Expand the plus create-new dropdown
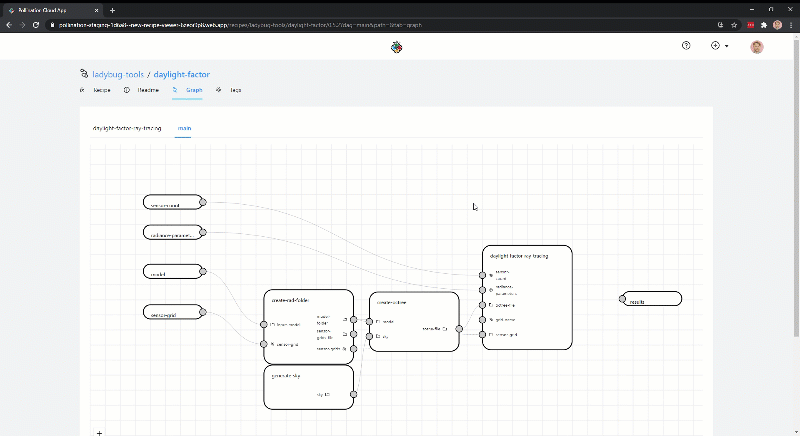 [719, 46]
